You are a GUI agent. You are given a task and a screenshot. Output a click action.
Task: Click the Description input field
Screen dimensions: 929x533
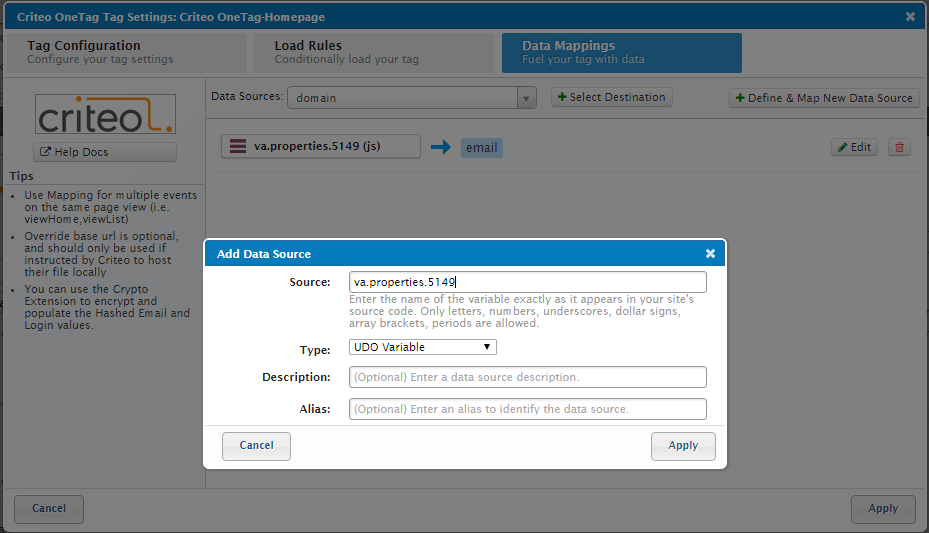coord(527,377)
